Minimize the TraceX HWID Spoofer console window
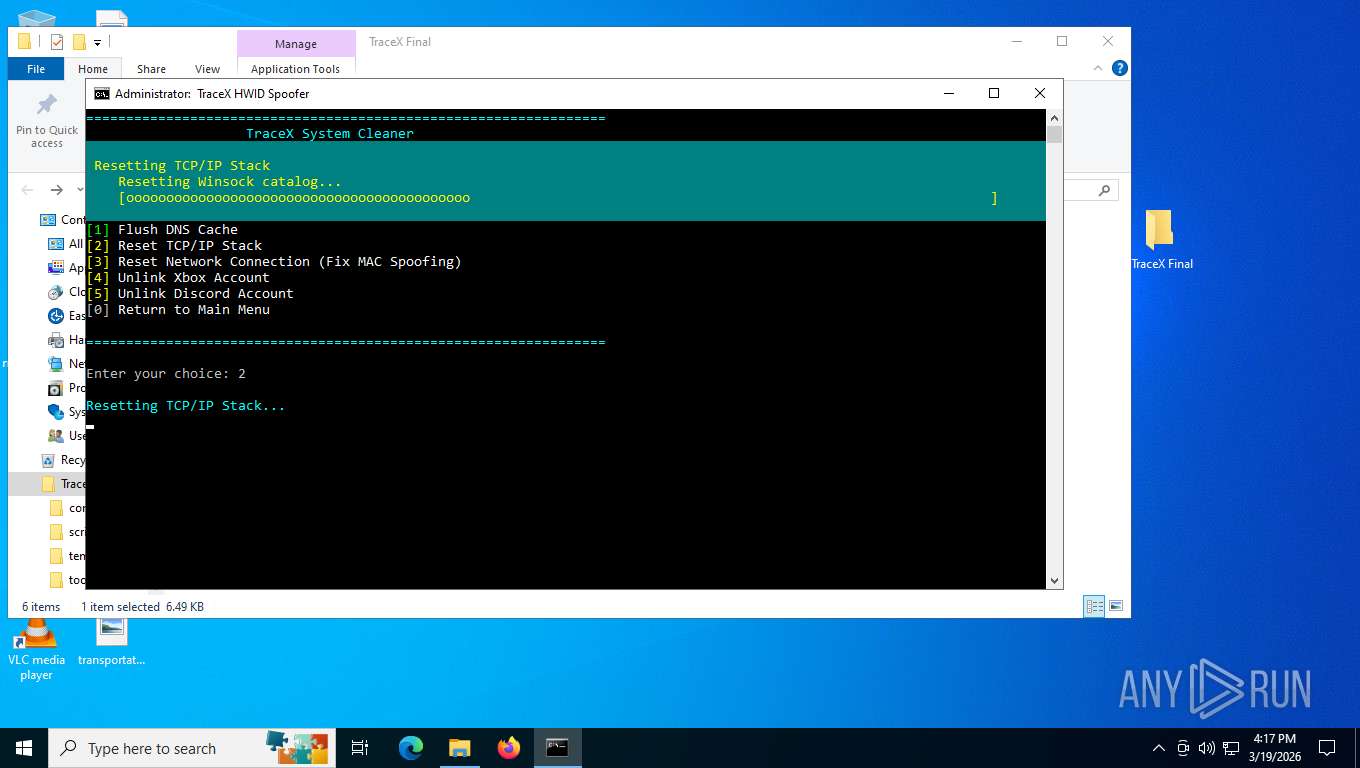 click(948, 93)
